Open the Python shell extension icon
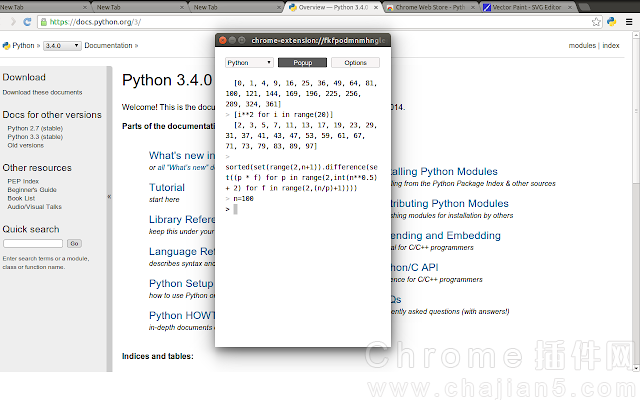Viewport: 640px width, 400px height. click(x=611, y=22)
